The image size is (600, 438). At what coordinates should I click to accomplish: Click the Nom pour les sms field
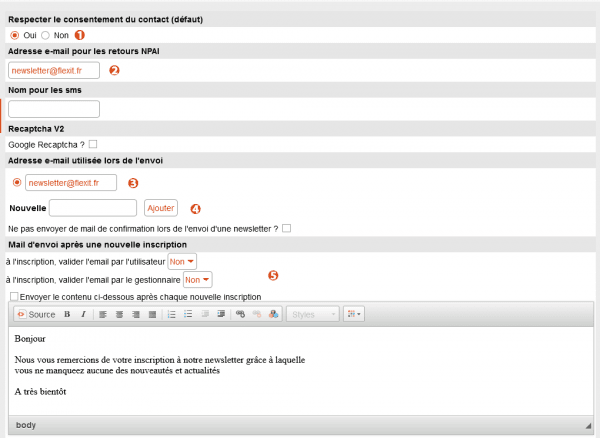pyautogui.click(x=54, y=109)
